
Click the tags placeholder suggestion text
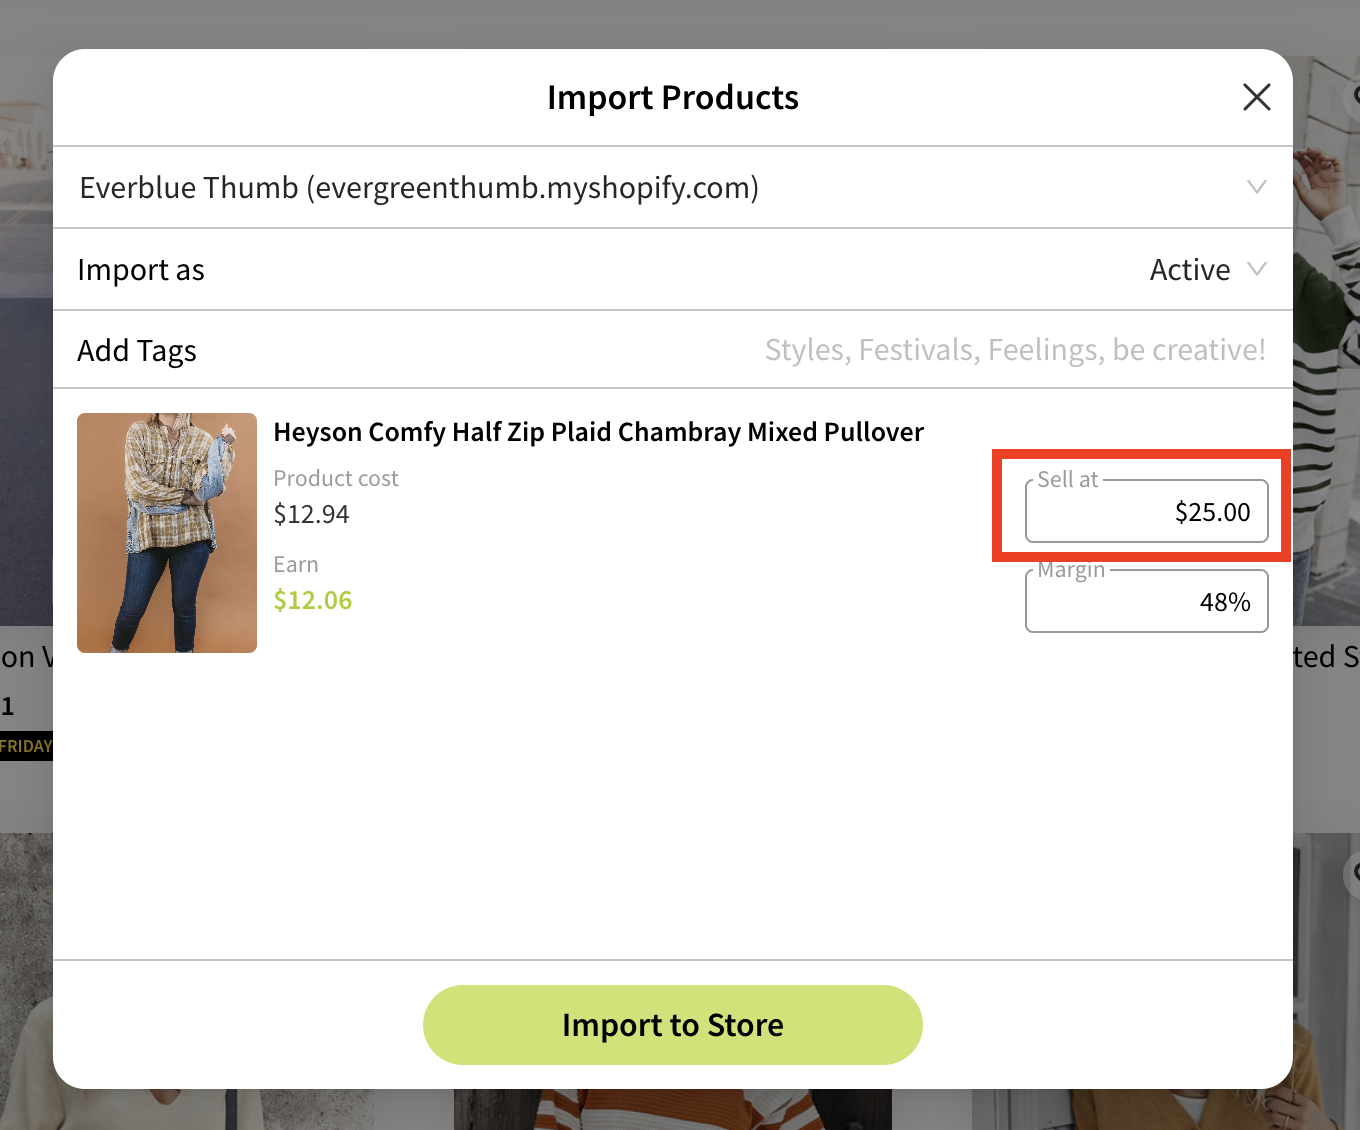point(1015,350)
